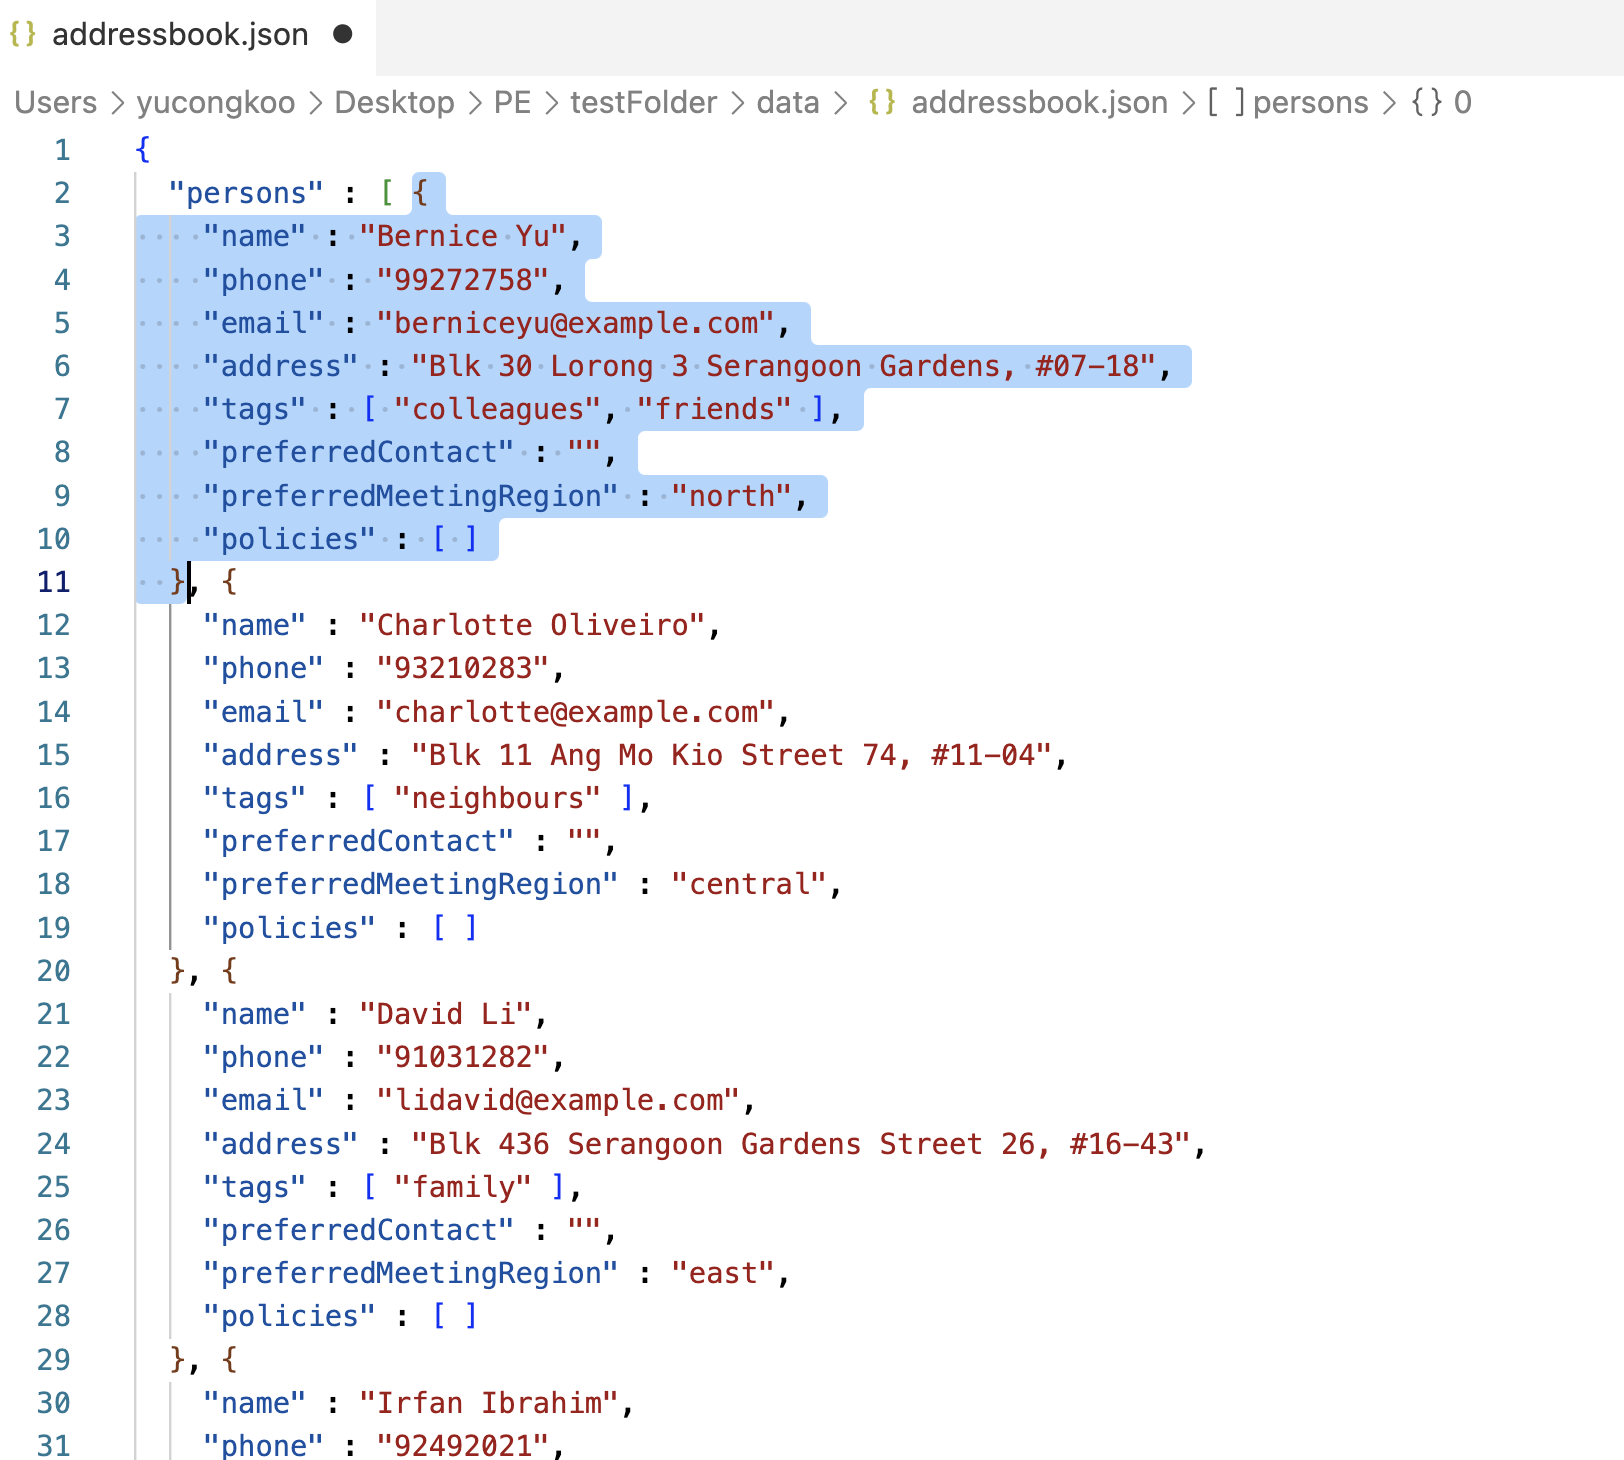Click the "central" meeting region value
This screenshot has height=1460, width=1624.
(750, 884)
